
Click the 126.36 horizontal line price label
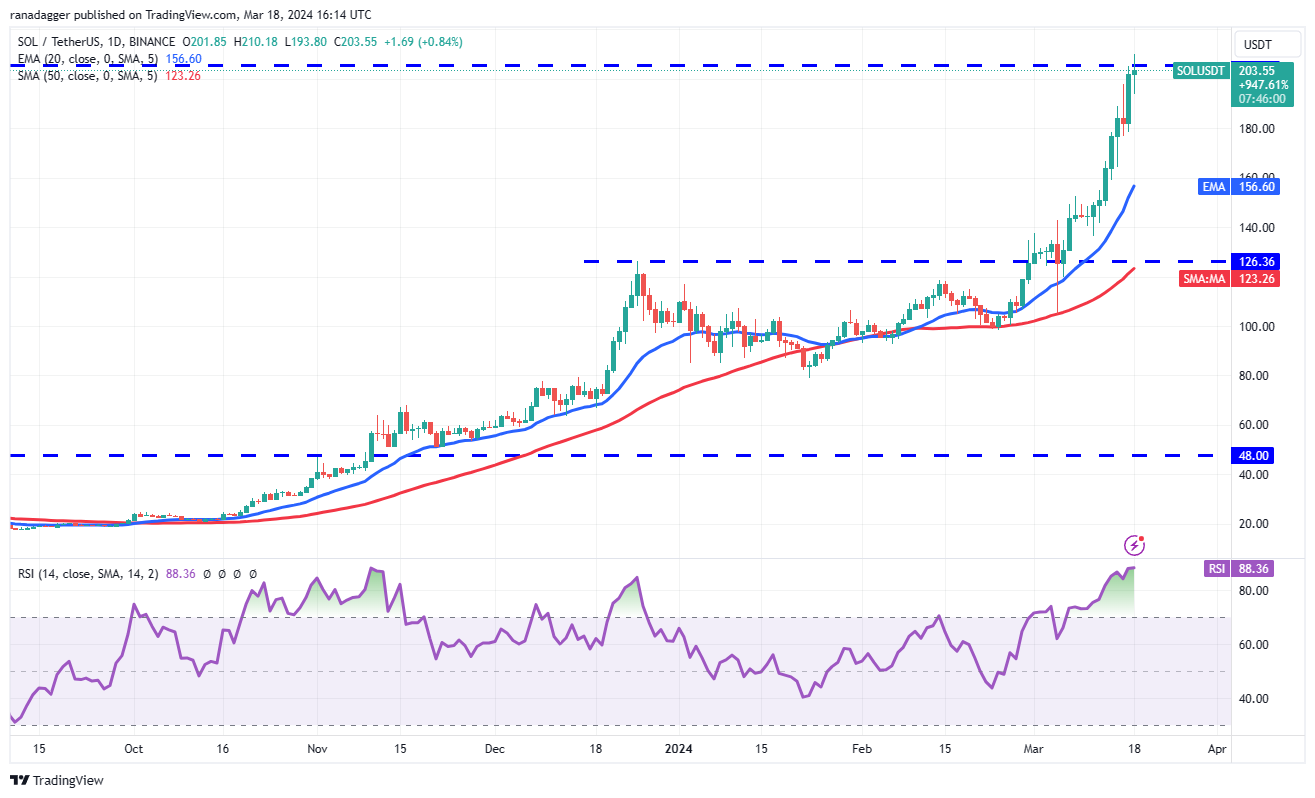(x=1257, y=261)
